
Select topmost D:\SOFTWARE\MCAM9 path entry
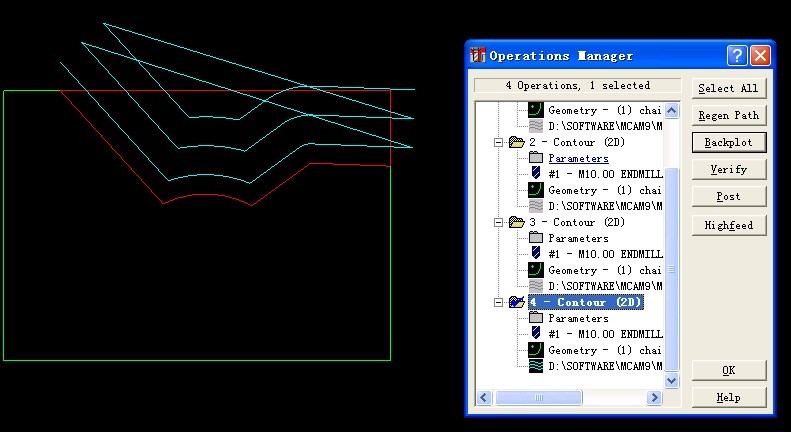605,126
